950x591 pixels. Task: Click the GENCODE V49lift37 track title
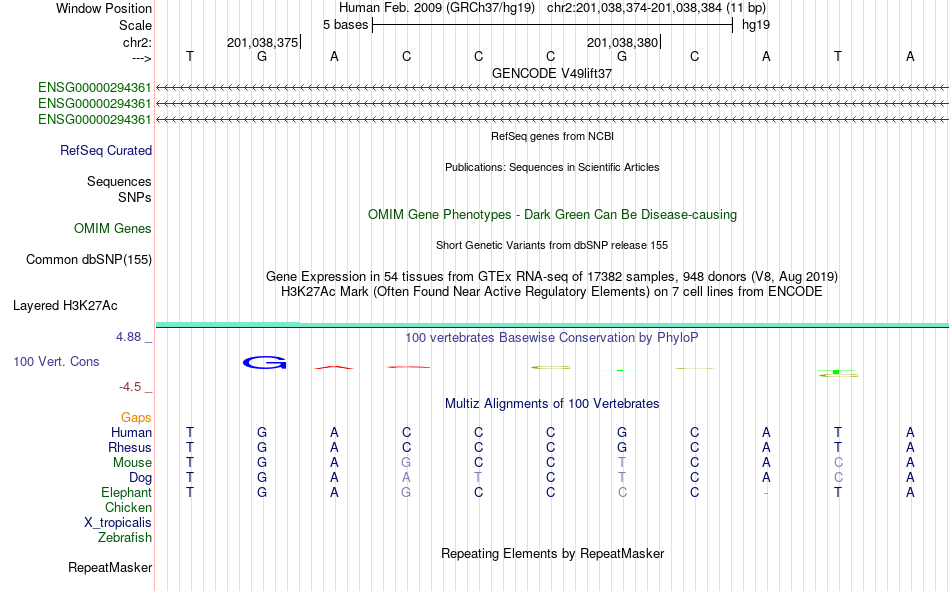552,73
